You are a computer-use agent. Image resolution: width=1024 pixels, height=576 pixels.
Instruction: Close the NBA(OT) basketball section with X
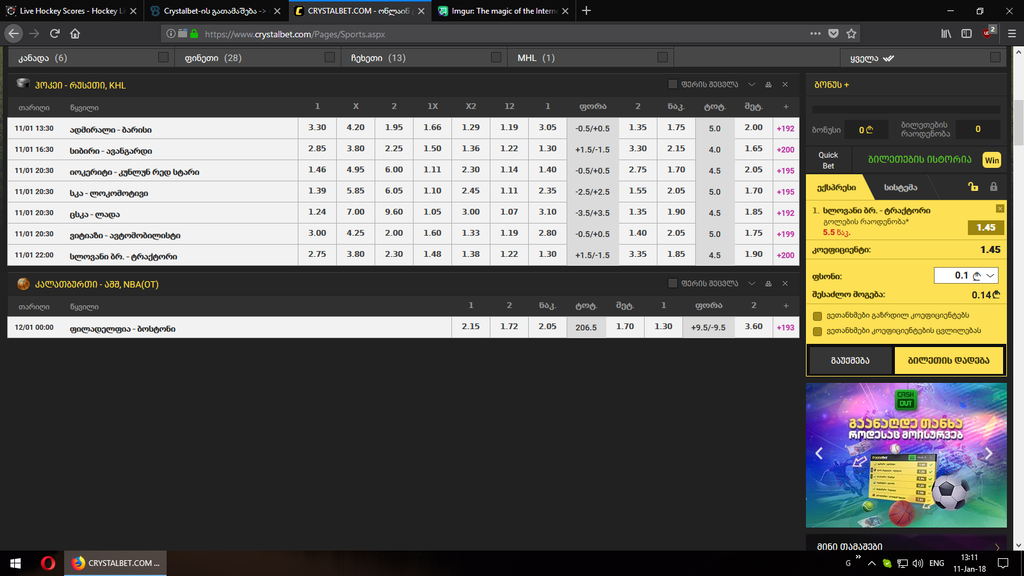point(785,283)
